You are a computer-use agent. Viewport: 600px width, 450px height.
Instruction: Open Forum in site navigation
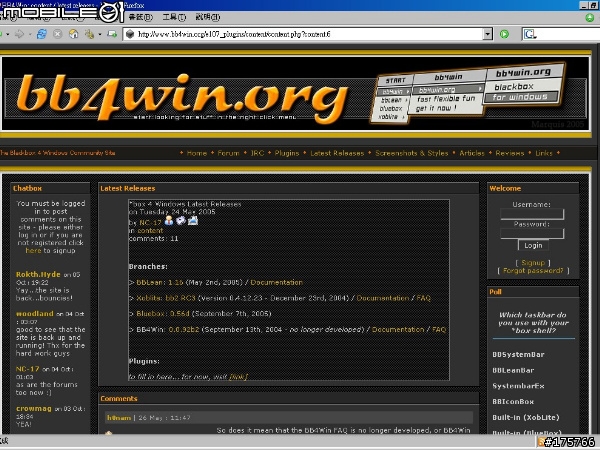[x=228, y=153]
